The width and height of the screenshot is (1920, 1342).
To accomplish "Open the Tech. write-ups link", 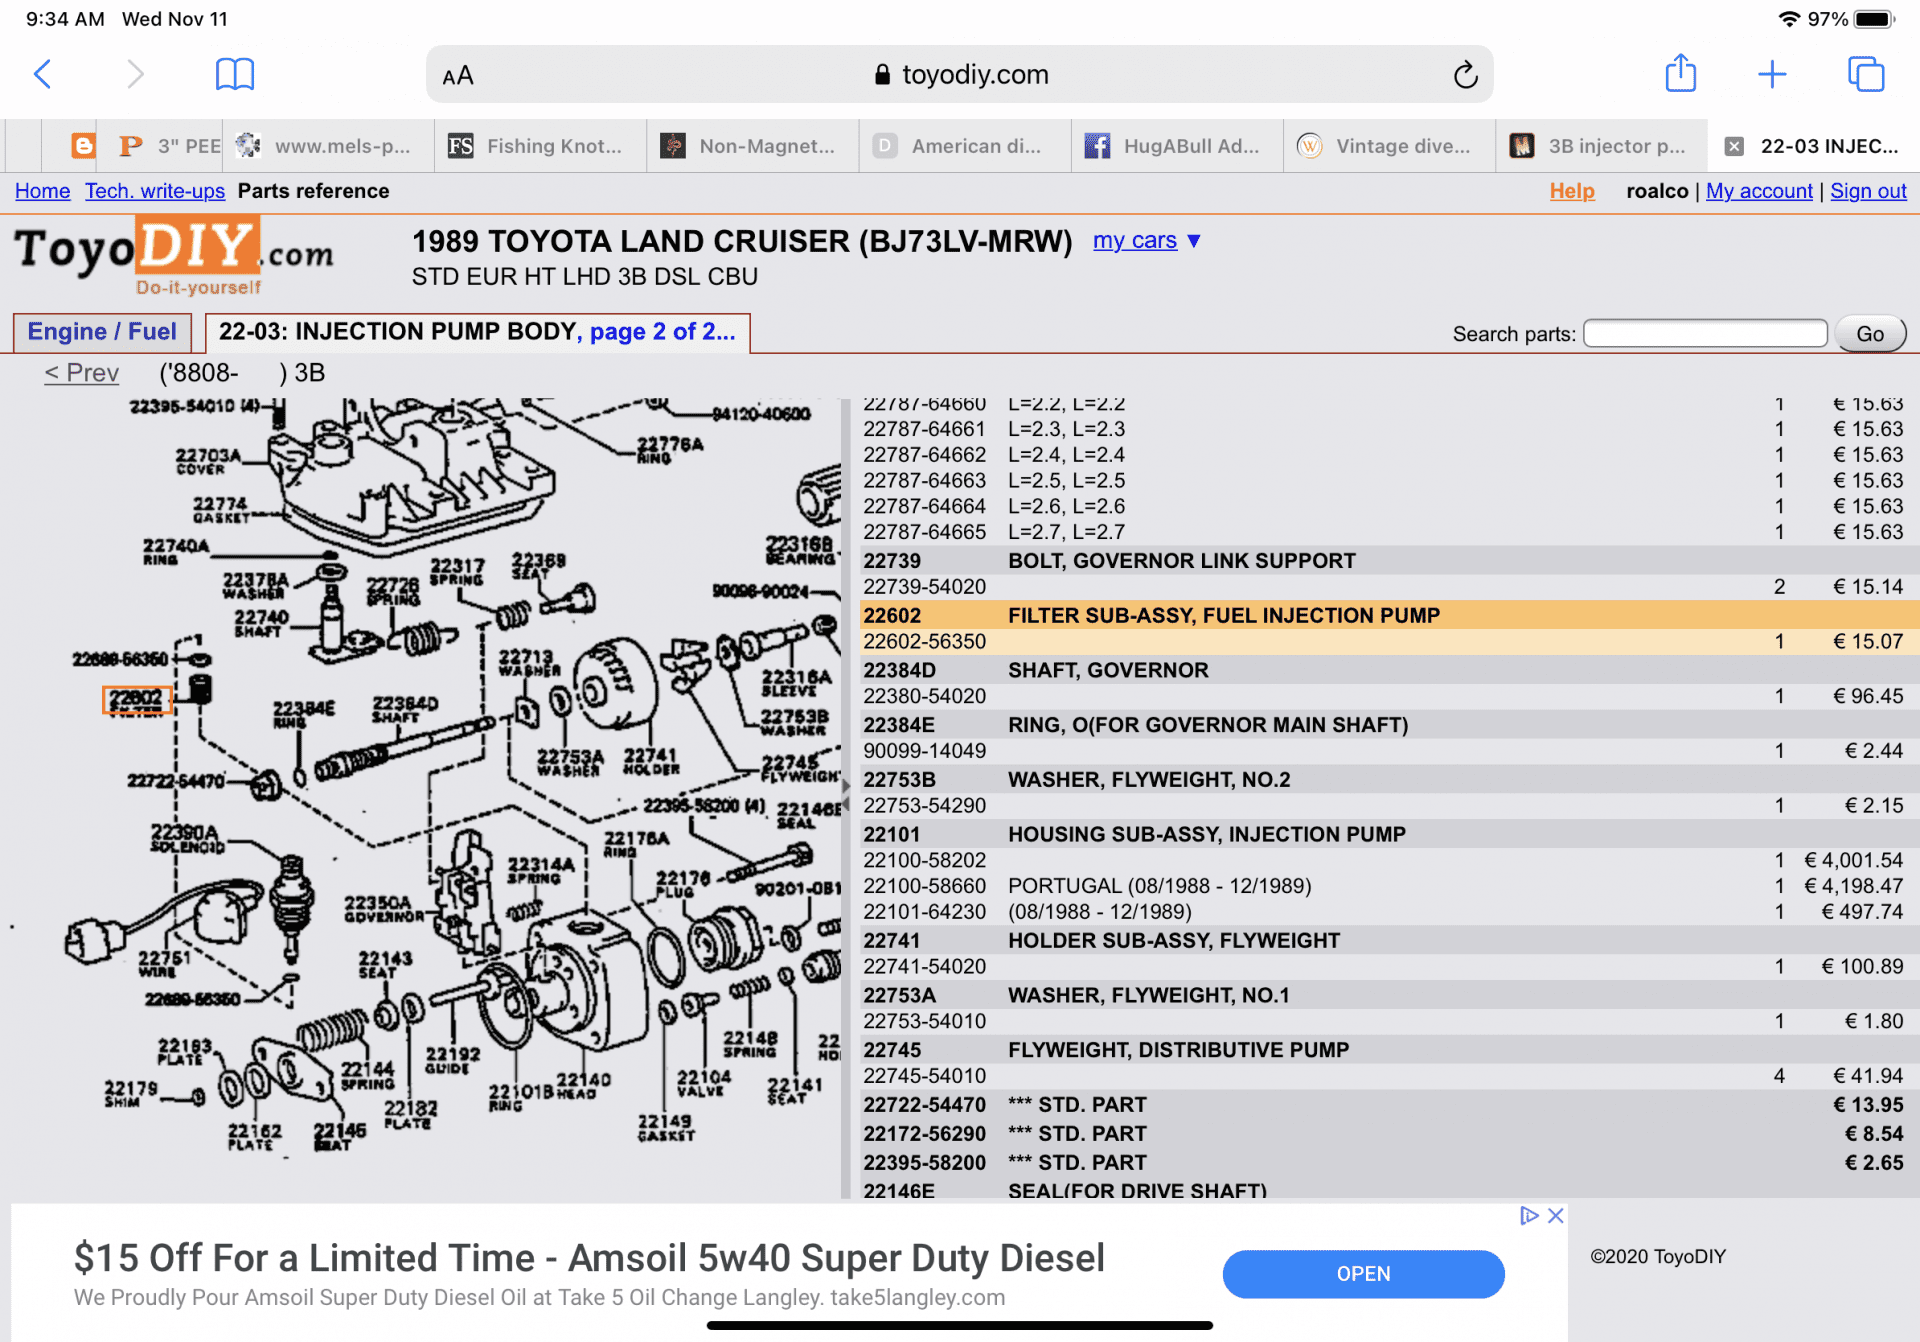I will [x=155, y=191].
